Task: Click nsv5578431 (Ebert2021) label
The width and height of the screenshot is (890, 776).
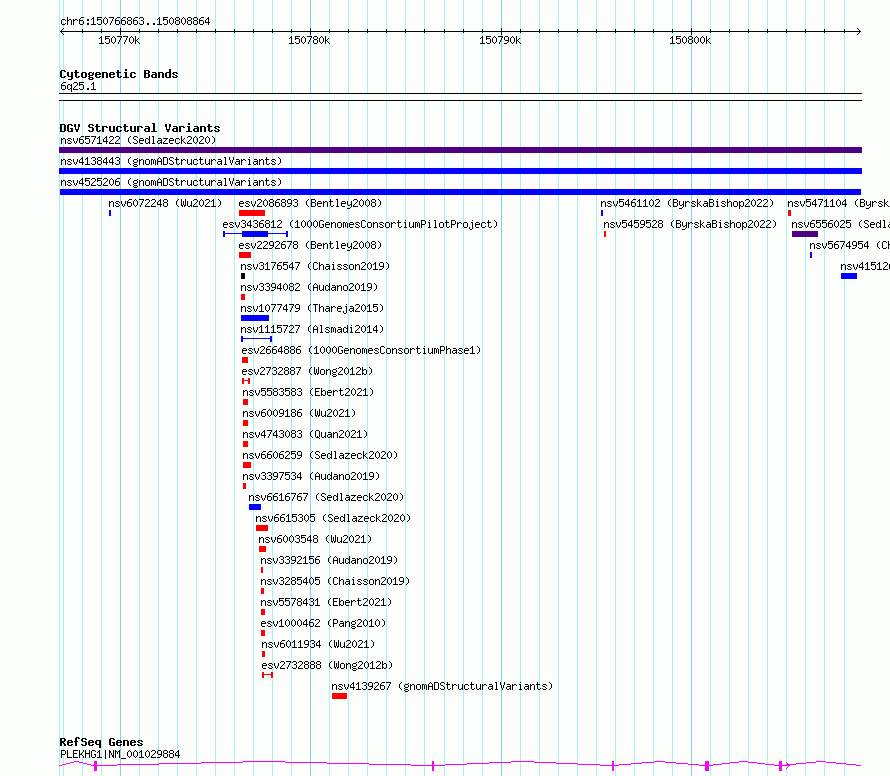Action: [326, 602]
